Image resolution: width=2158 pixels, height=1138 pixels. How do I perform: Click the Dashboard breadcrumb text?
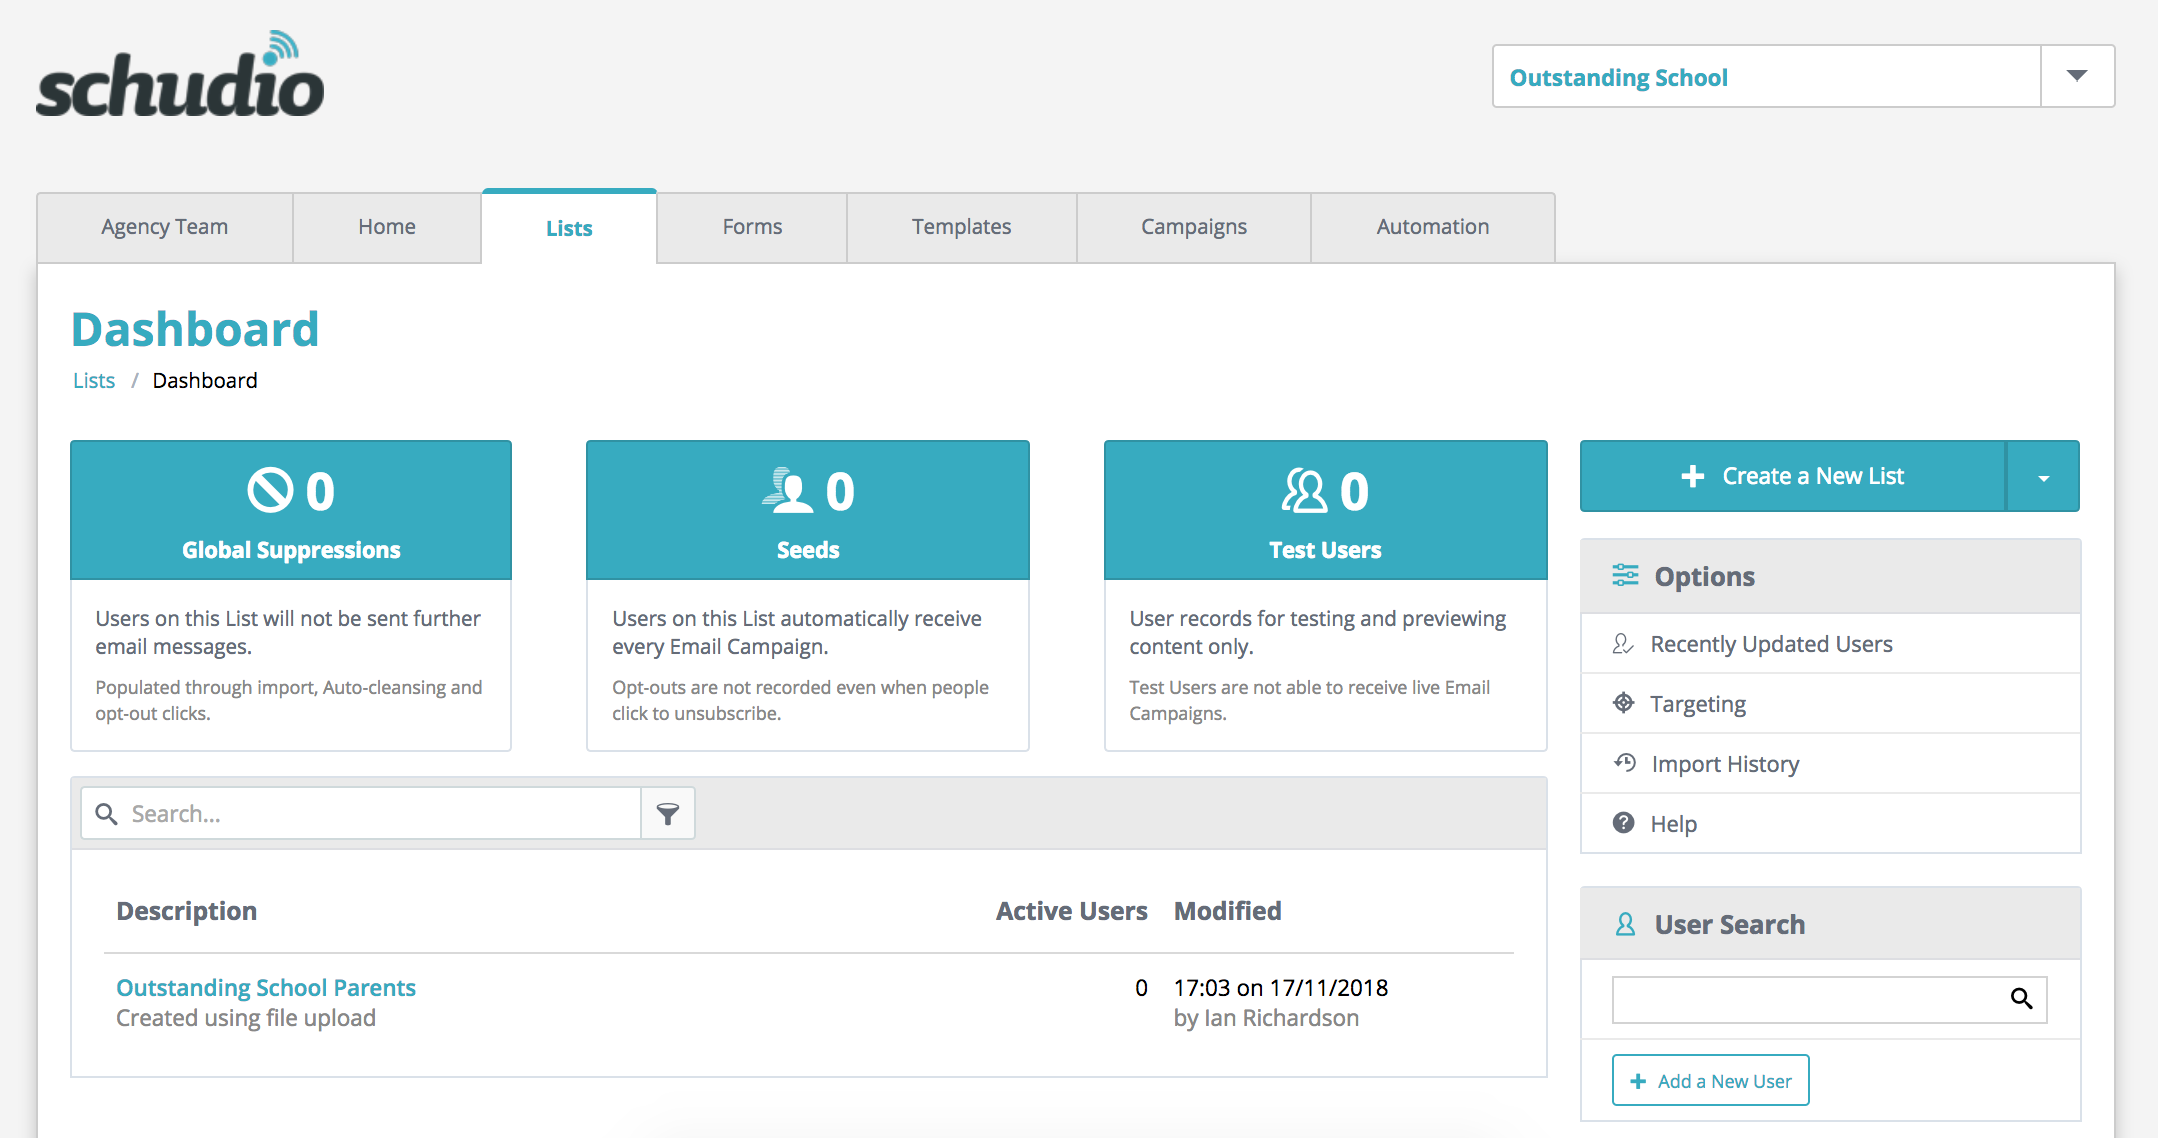click(205, 381)
